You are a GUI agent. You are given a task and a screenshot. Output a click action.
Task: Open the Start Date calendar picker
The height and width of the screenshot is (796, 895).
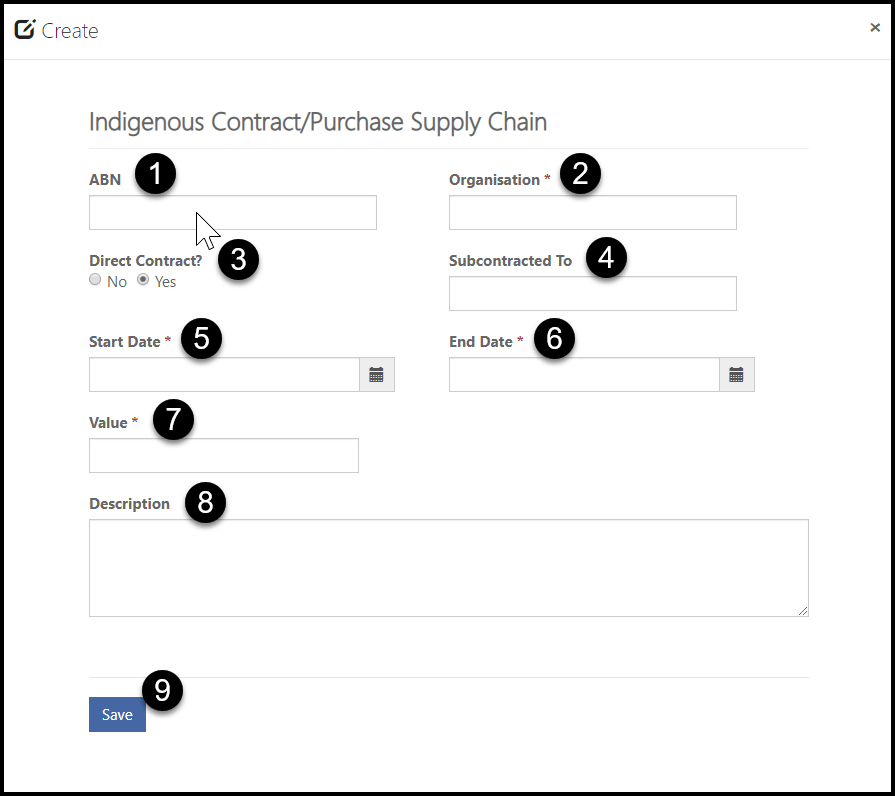377,375
